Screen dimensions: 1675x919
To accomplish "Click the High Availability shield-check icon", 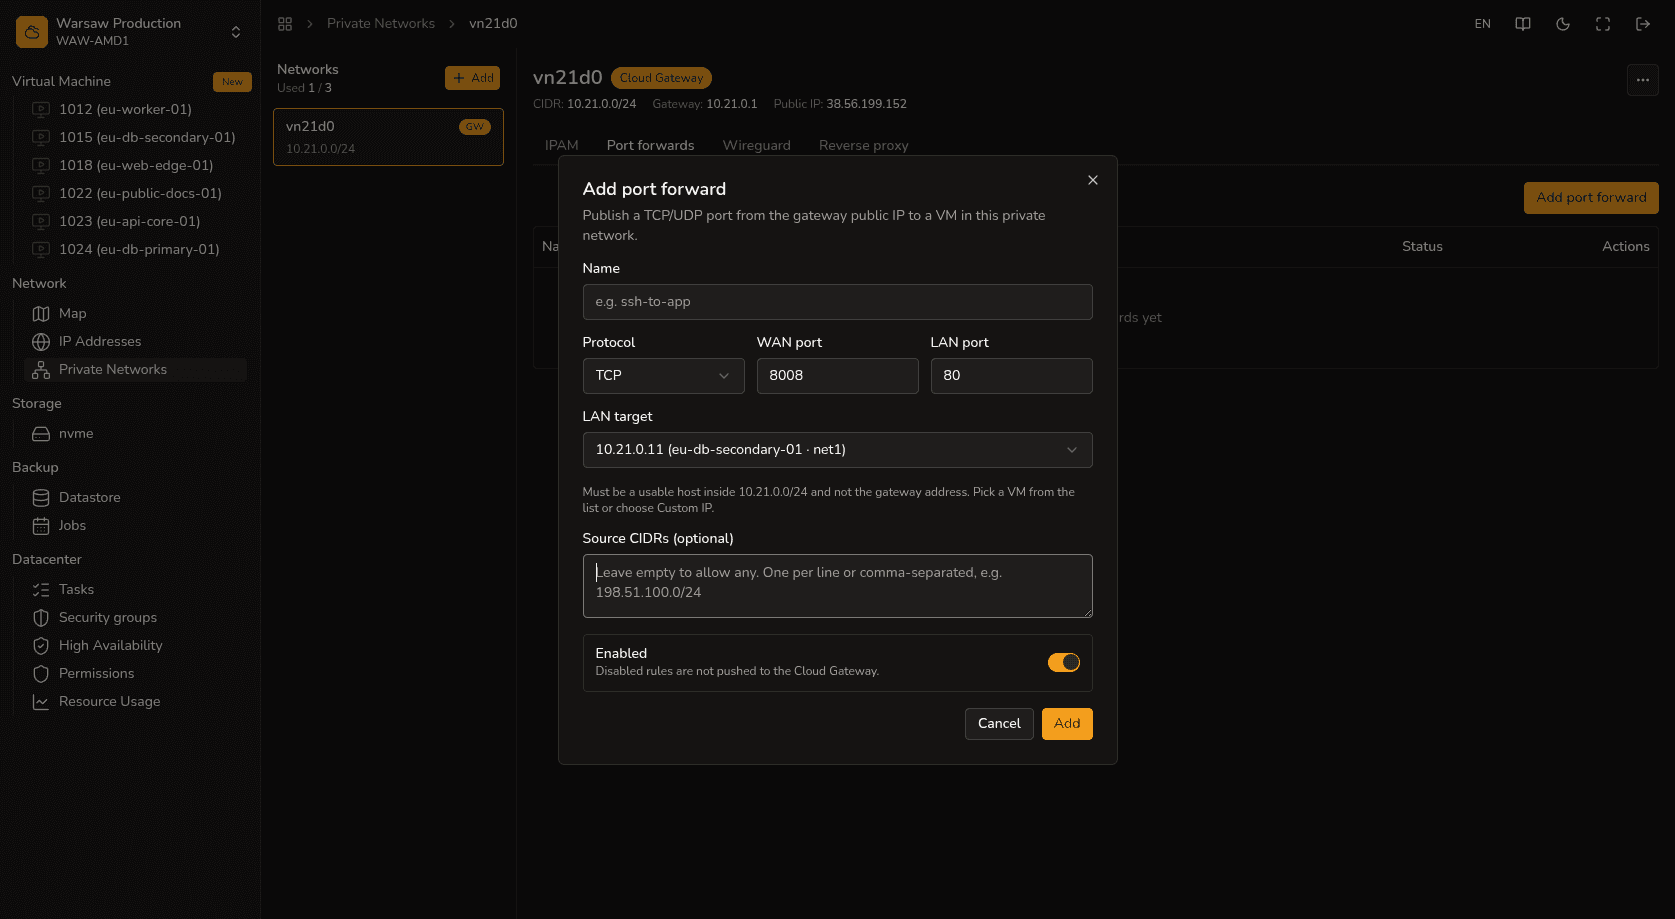I will coord(41,646).
